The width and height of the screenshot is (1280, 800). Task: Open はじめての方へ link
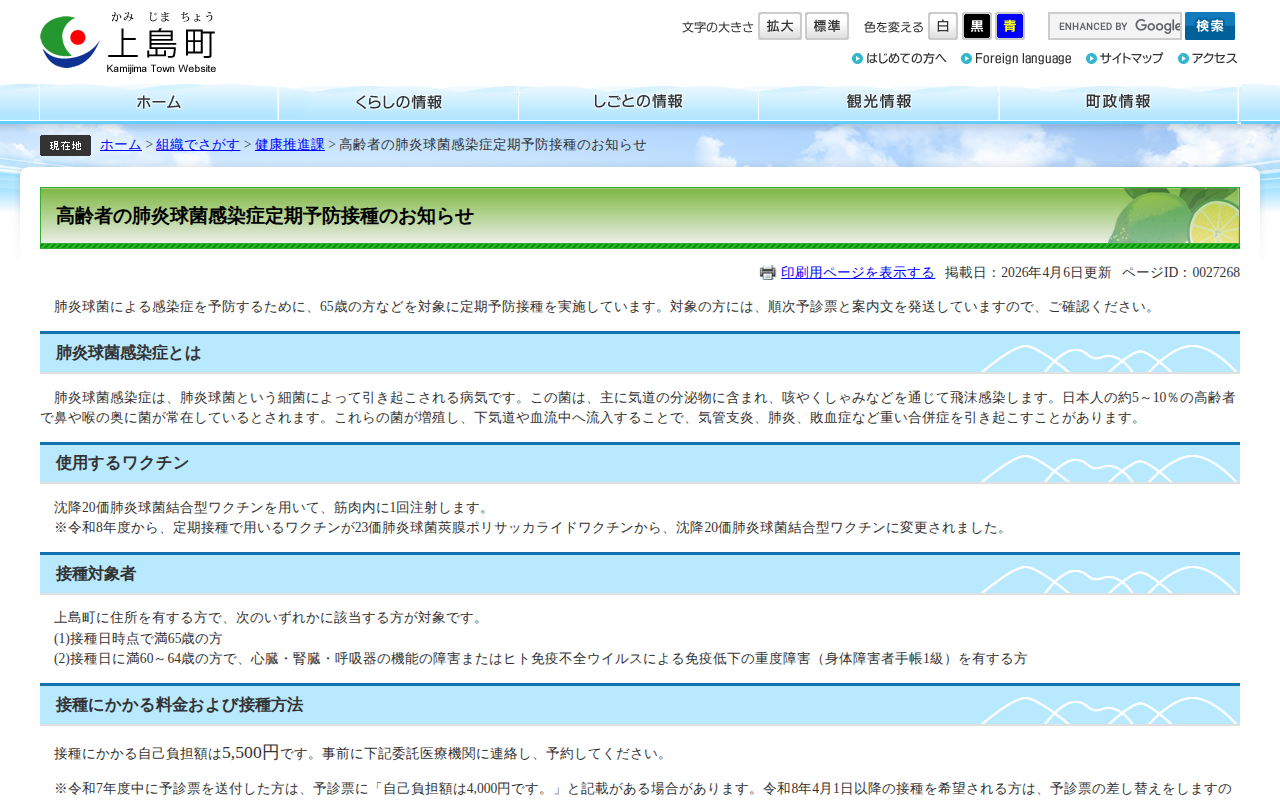pyautogui.click(x=899, y=58)
